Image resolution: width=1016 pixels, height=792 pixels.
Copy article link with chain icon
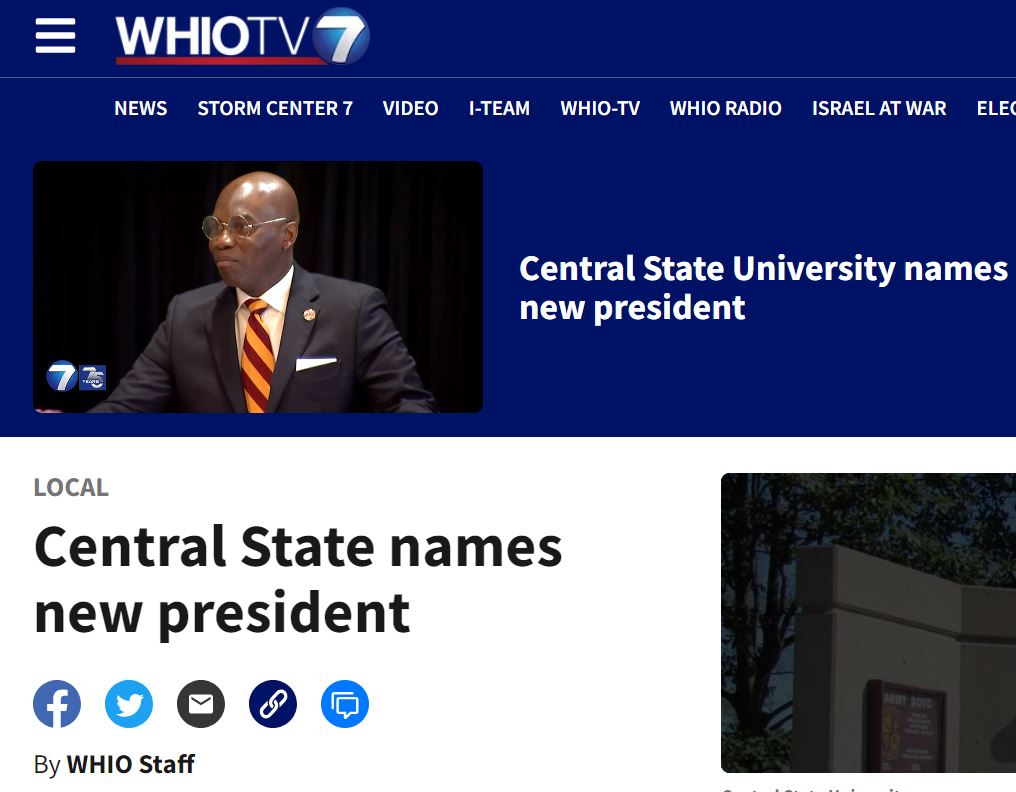click(273, 704)
